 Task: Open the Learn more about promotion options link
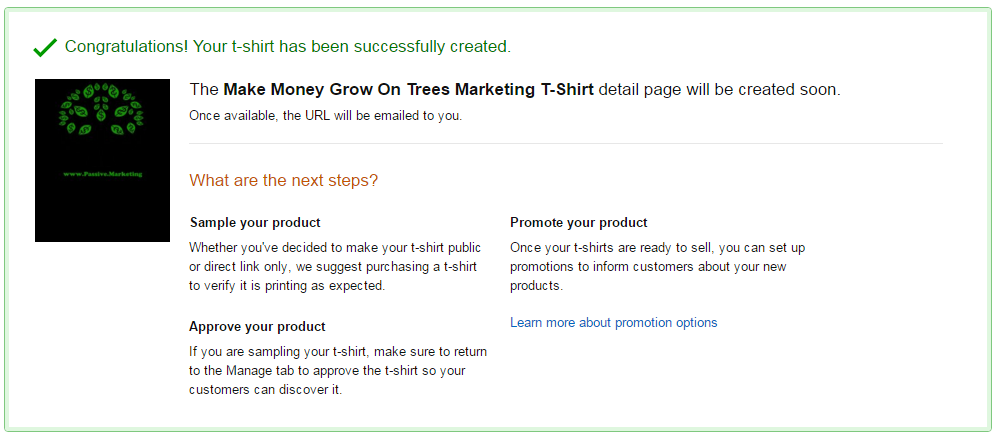(x=613, y=322)
